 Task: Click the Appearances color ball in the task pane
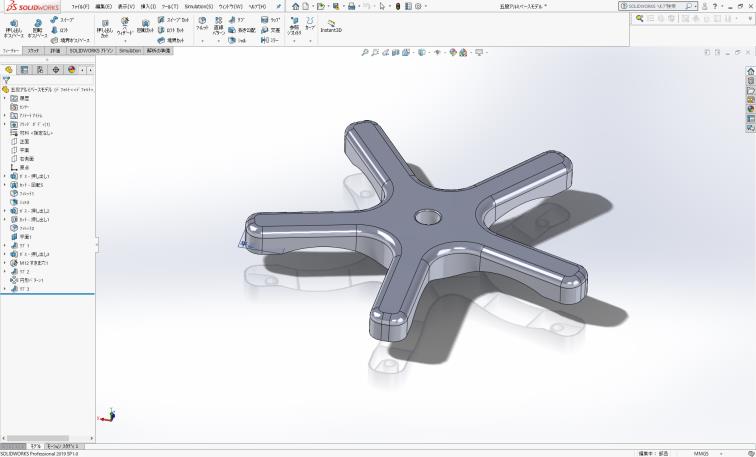click(x=750, y=109)
